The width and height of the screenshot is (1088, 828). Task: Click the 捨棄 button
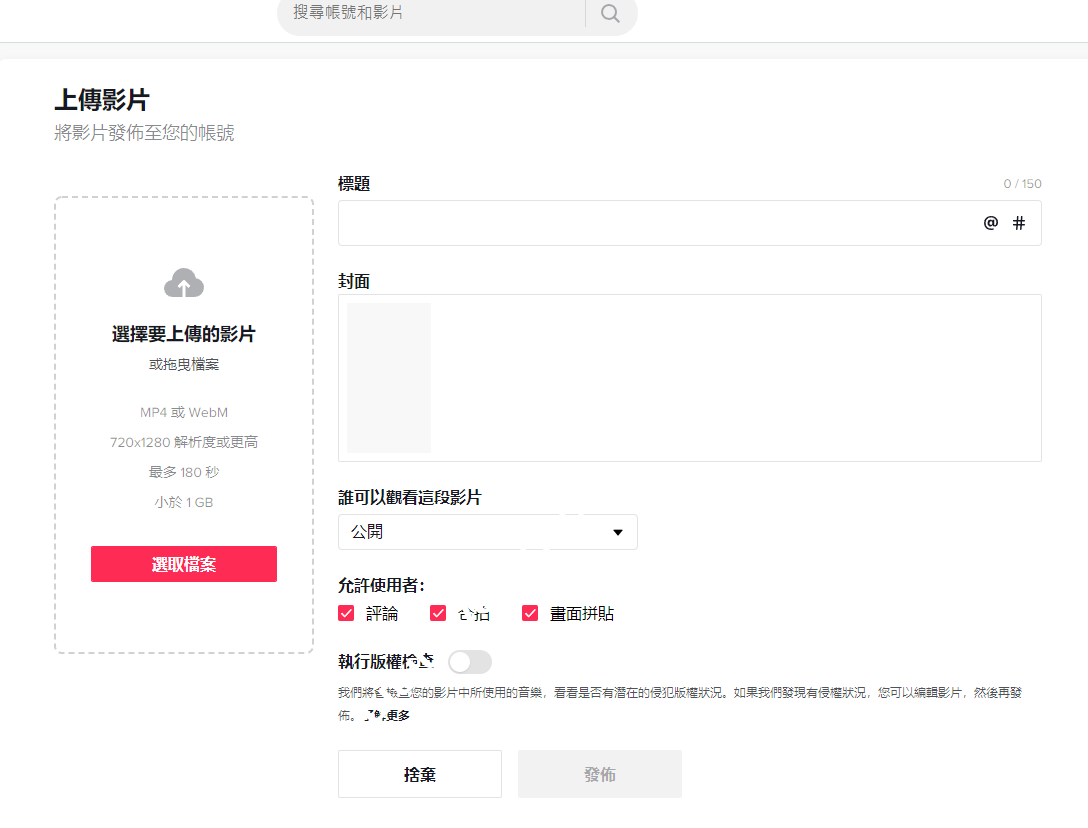click(x=420, y=774)
